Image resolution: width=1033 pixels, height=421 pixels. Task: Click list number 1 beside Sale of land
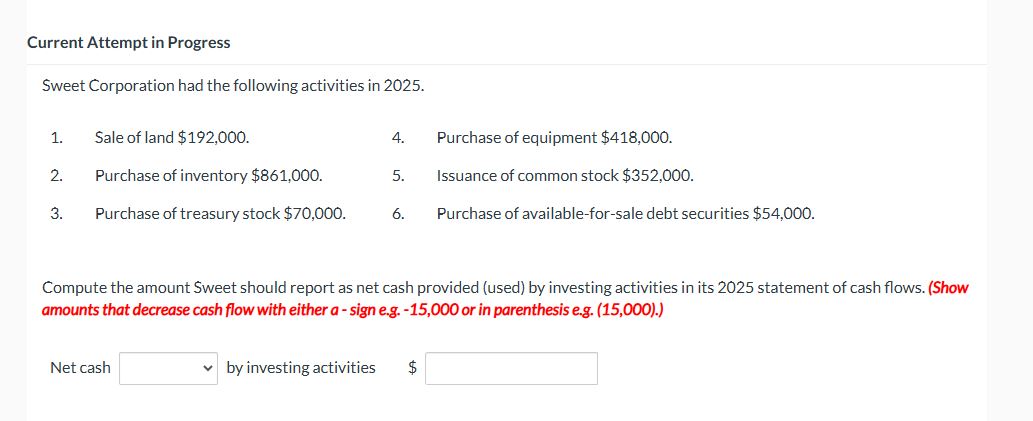(x=57, y=138)
